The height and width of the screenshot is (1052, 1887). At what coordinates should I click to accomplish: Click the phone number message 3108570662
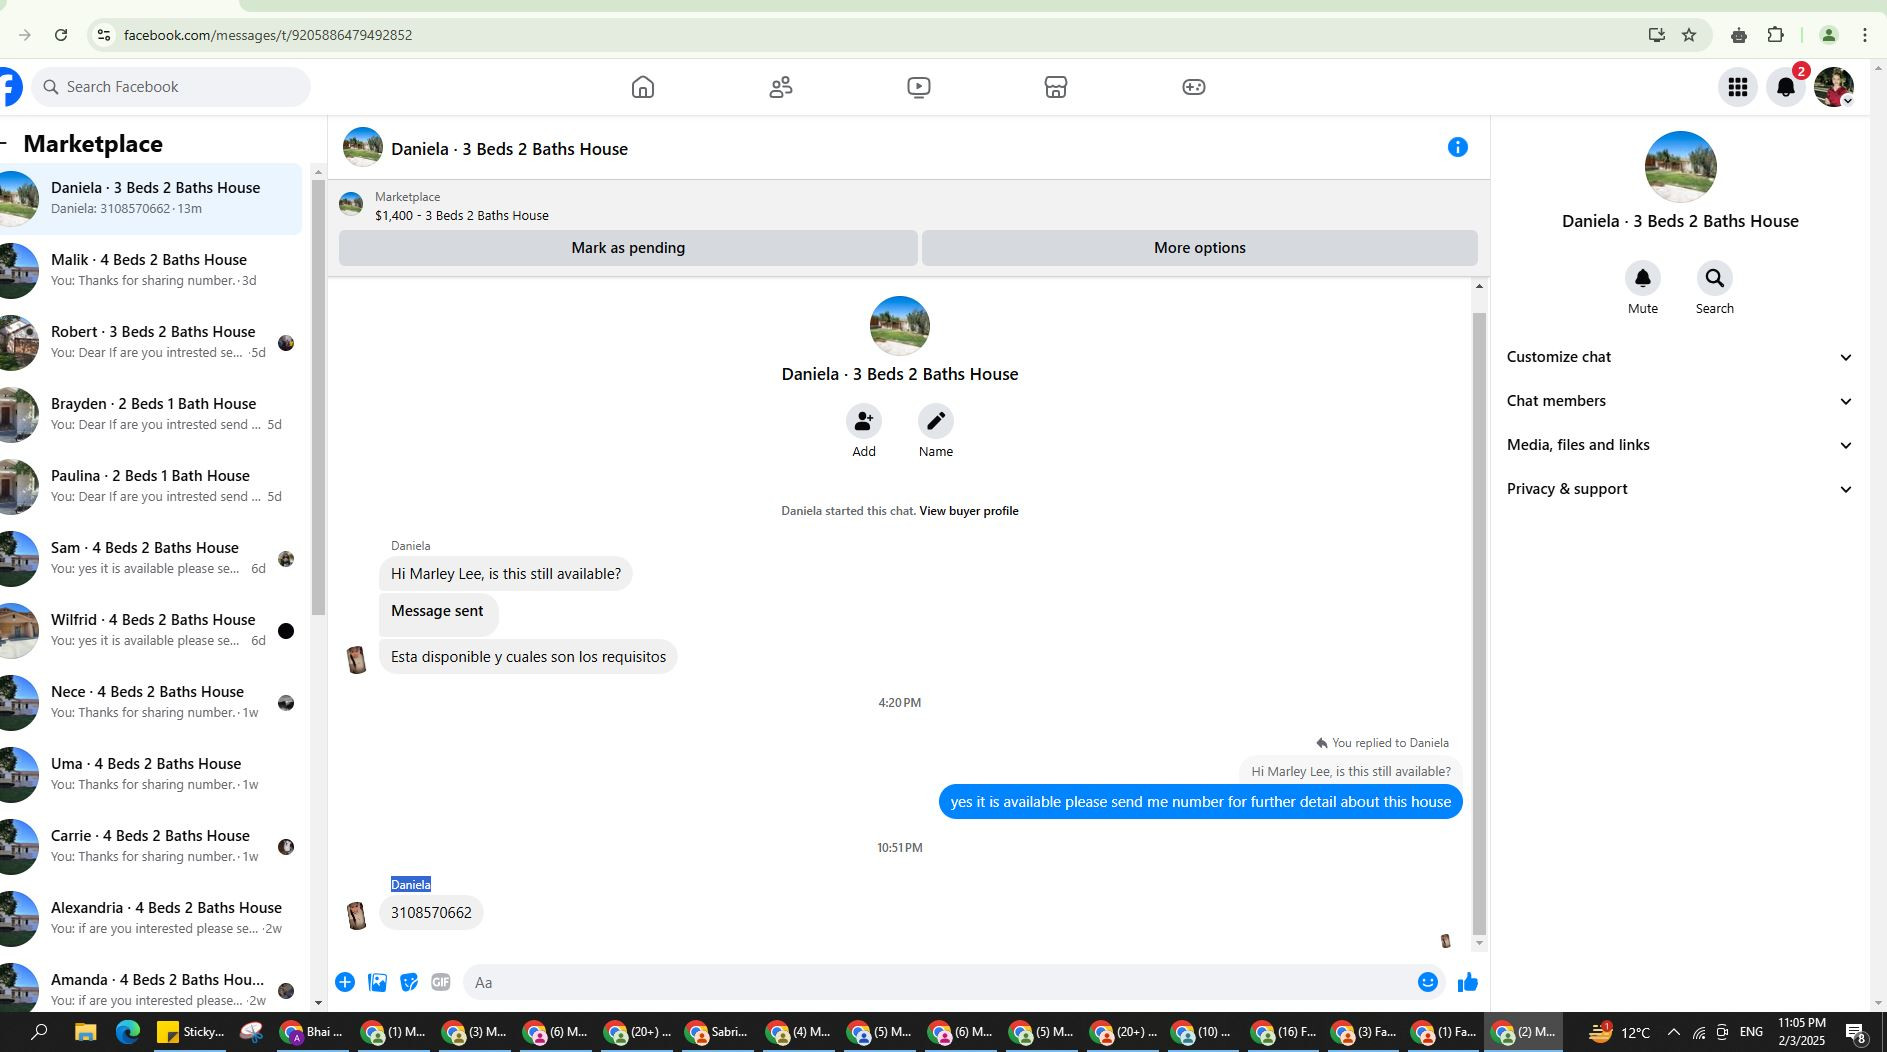pyautogui.click(x=431, y=913)
